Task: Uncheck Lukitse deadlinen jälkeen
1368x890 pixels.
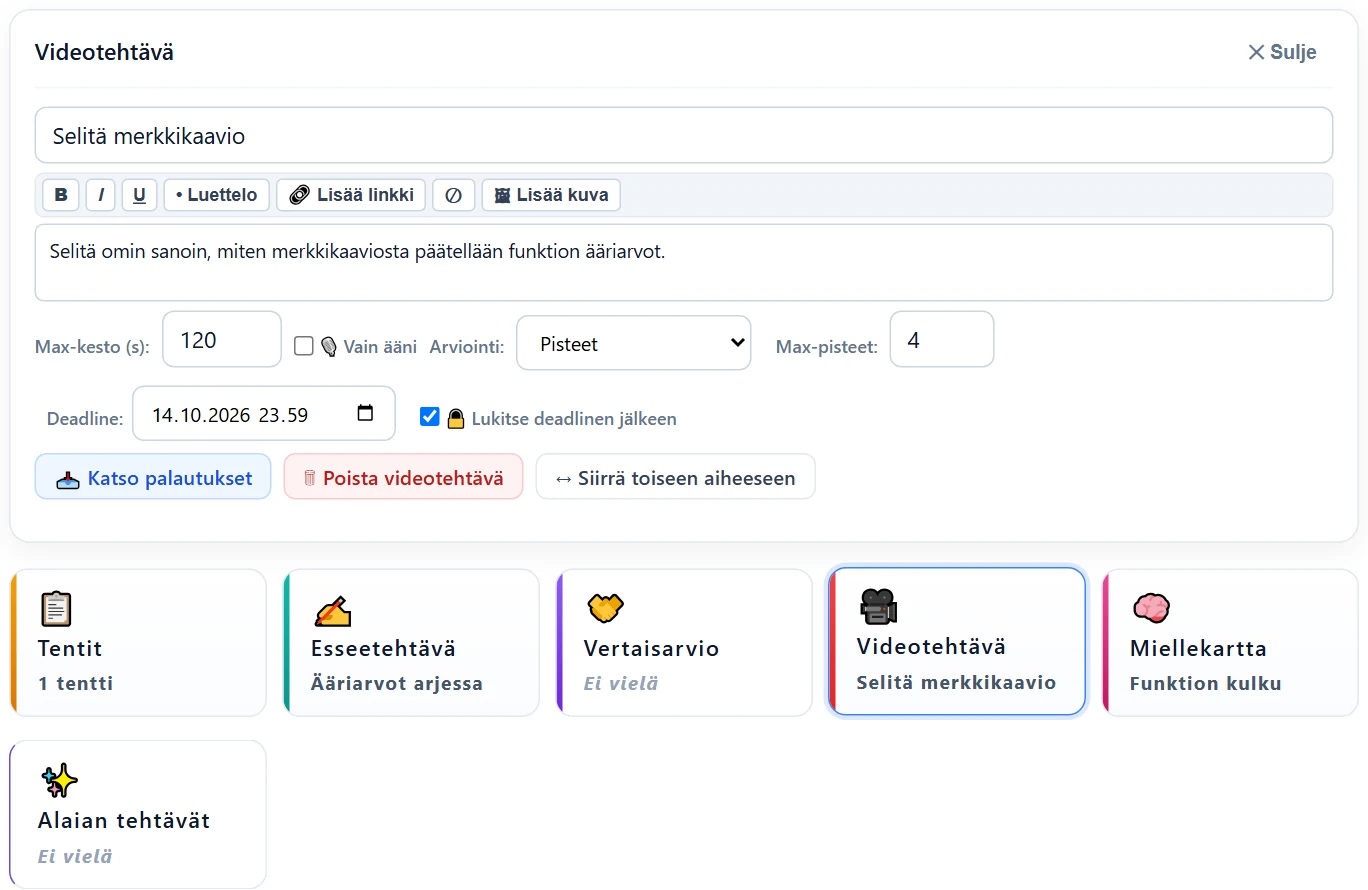Action: (x=430, y=417)
